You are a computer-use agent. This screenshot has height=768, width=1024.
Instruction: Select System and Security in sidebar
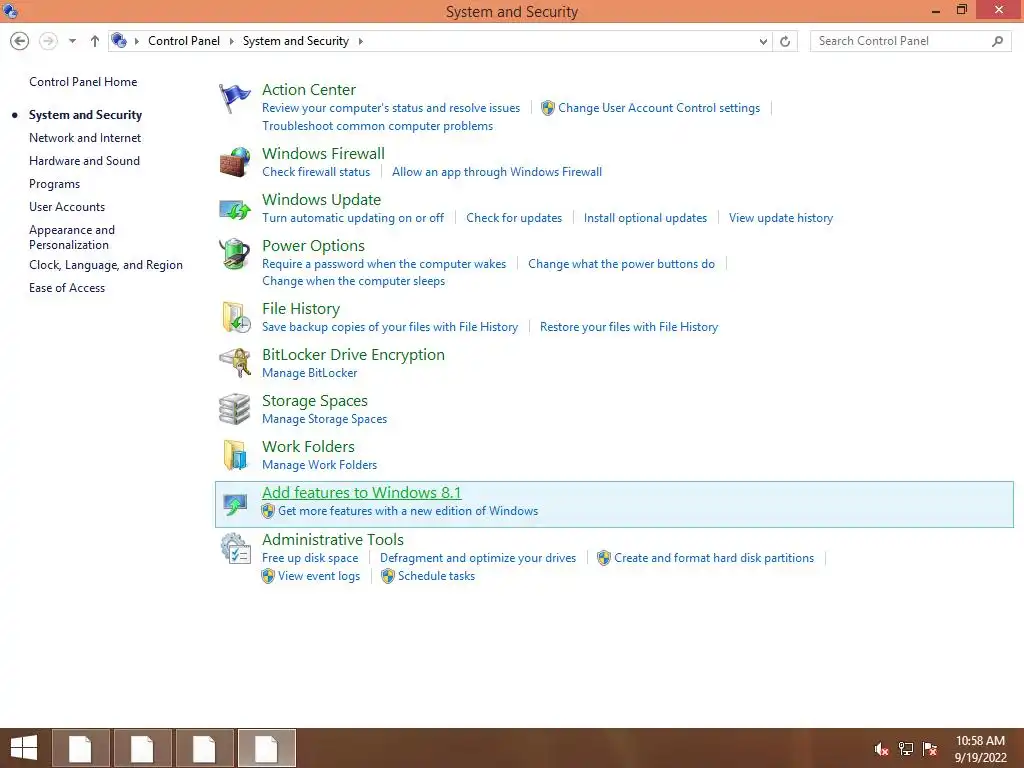coord(86,115)
